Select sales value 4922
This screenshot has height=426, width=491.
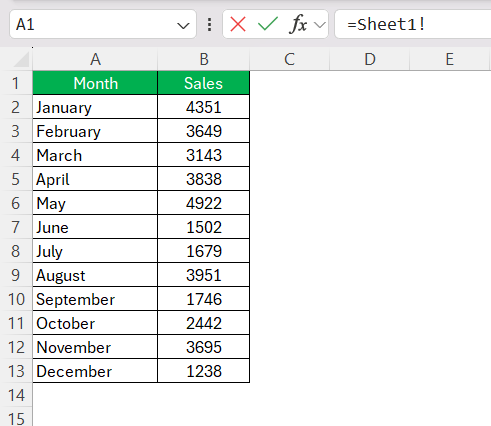(204, 203)
